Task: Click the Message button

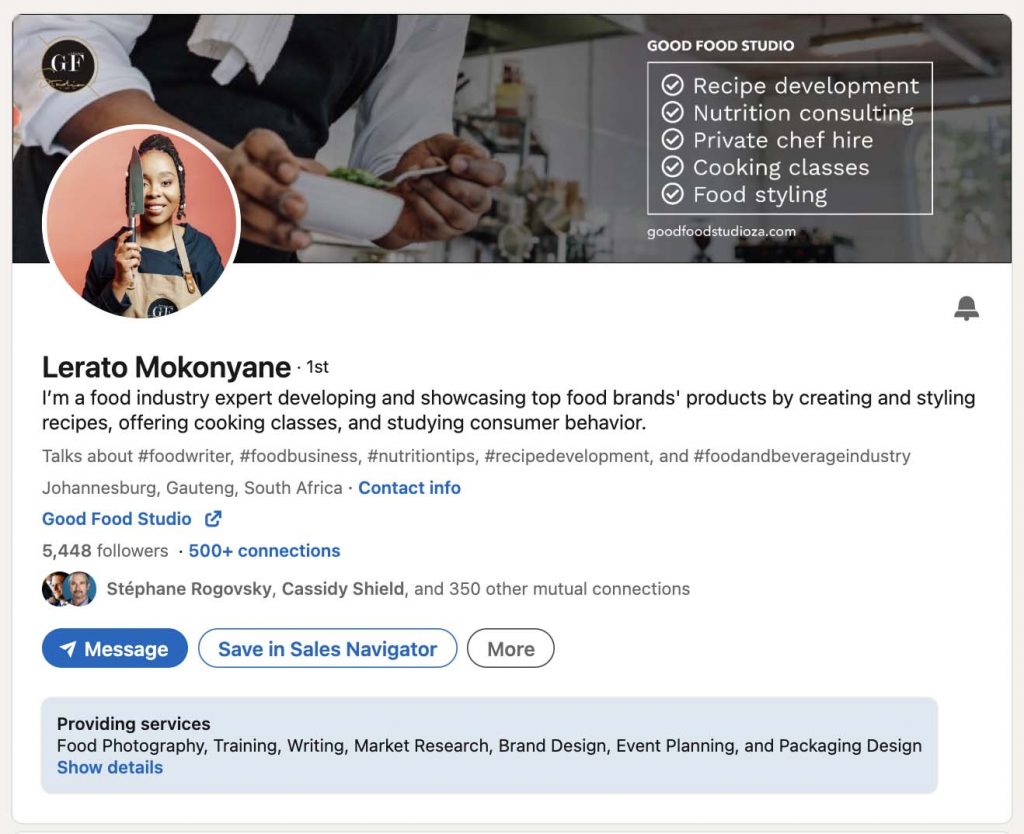Action: point(114,648)
